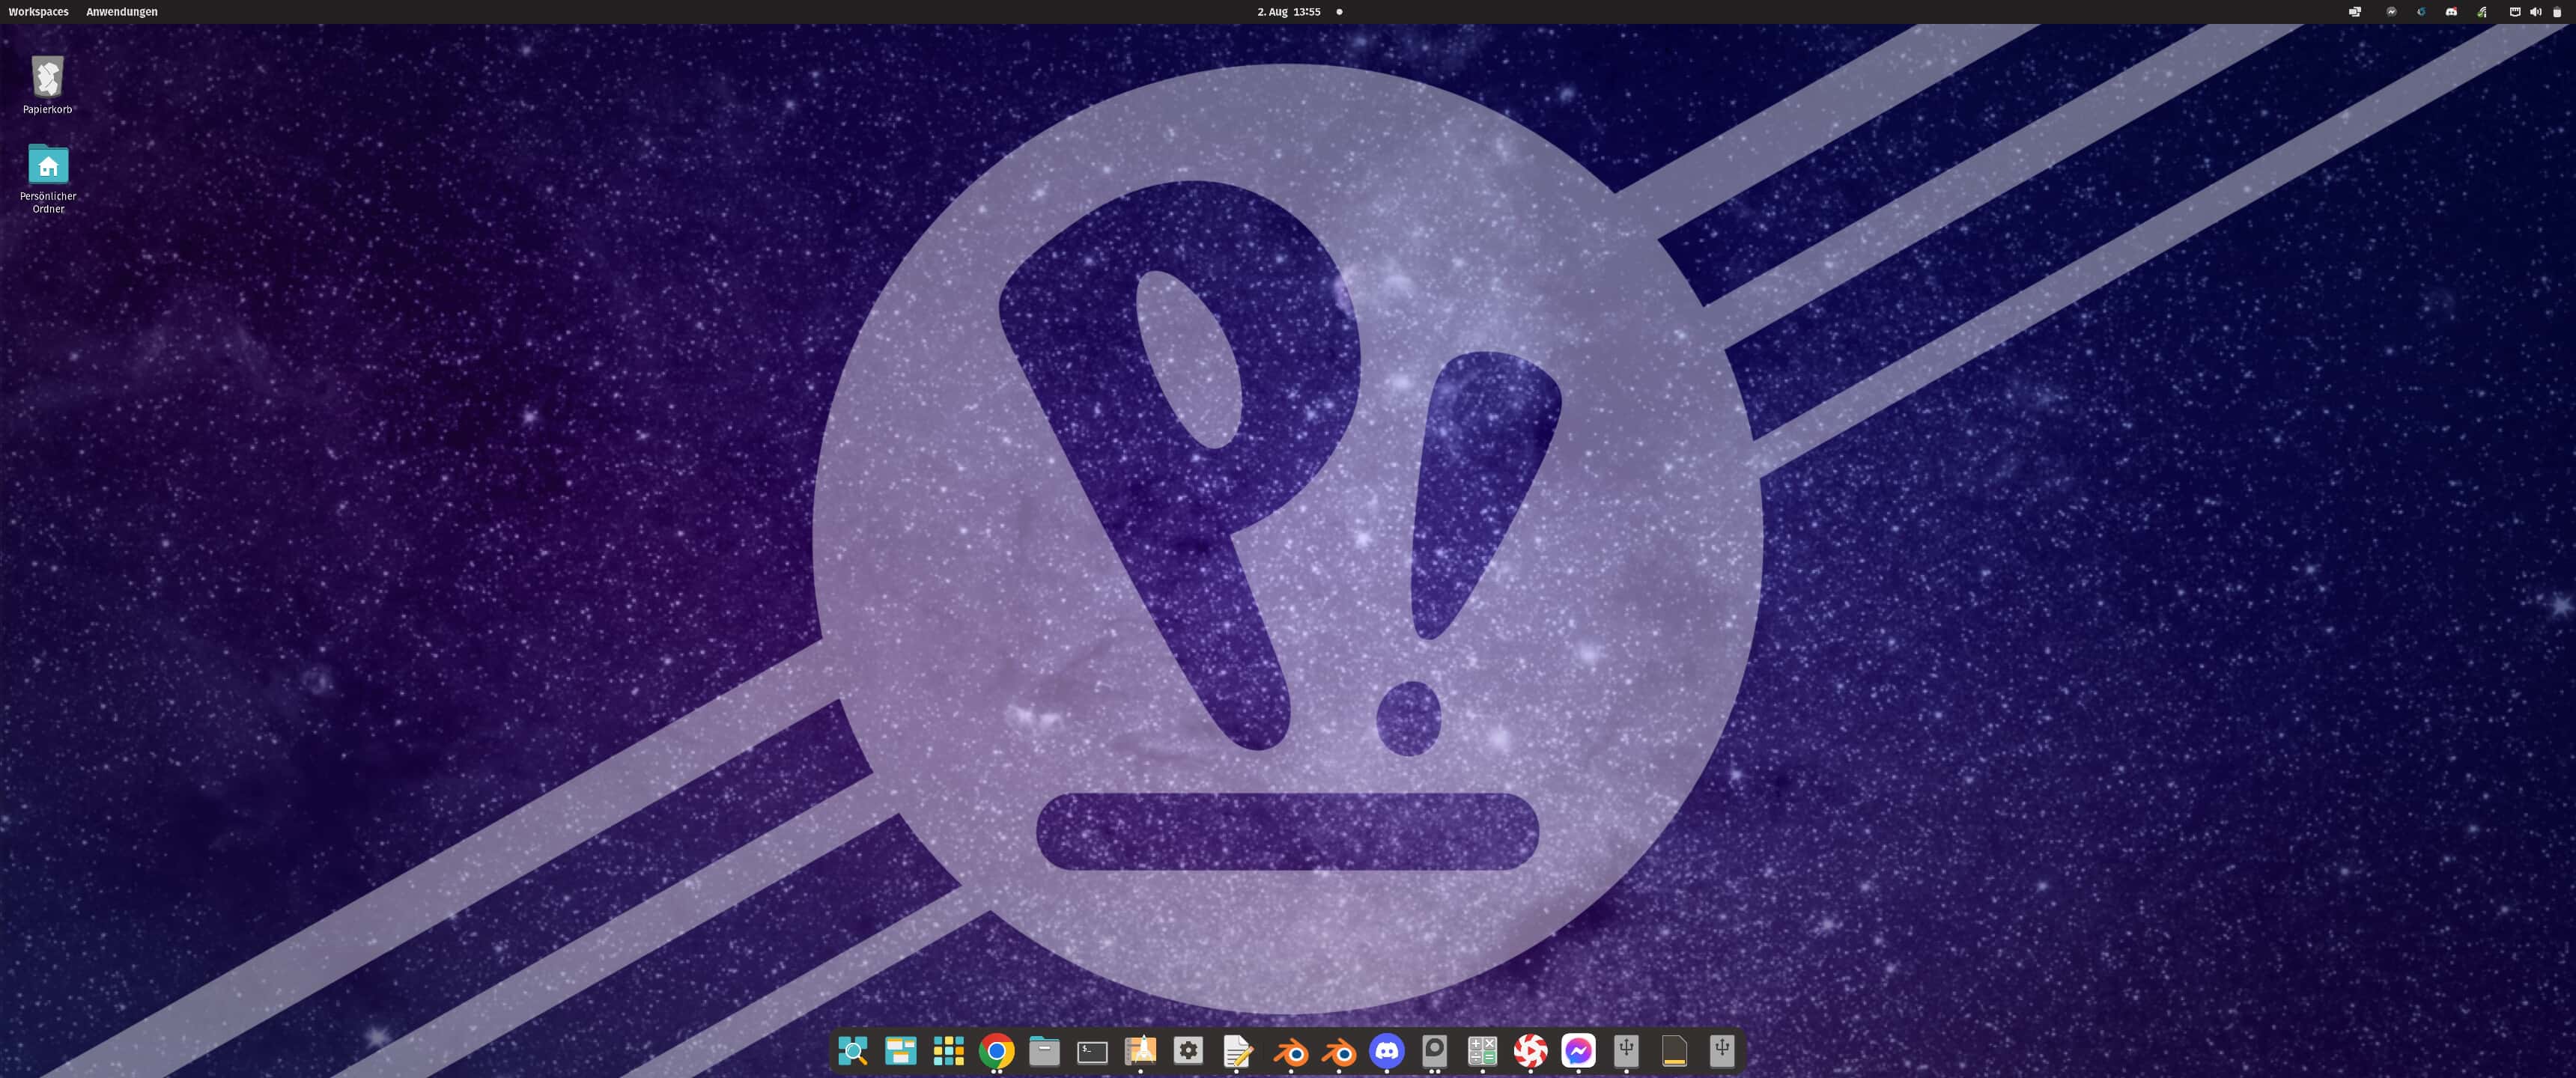Open the Files manager in dock
2576x1078 pixels.
pyautogui.click(x=1044, y=1051)
